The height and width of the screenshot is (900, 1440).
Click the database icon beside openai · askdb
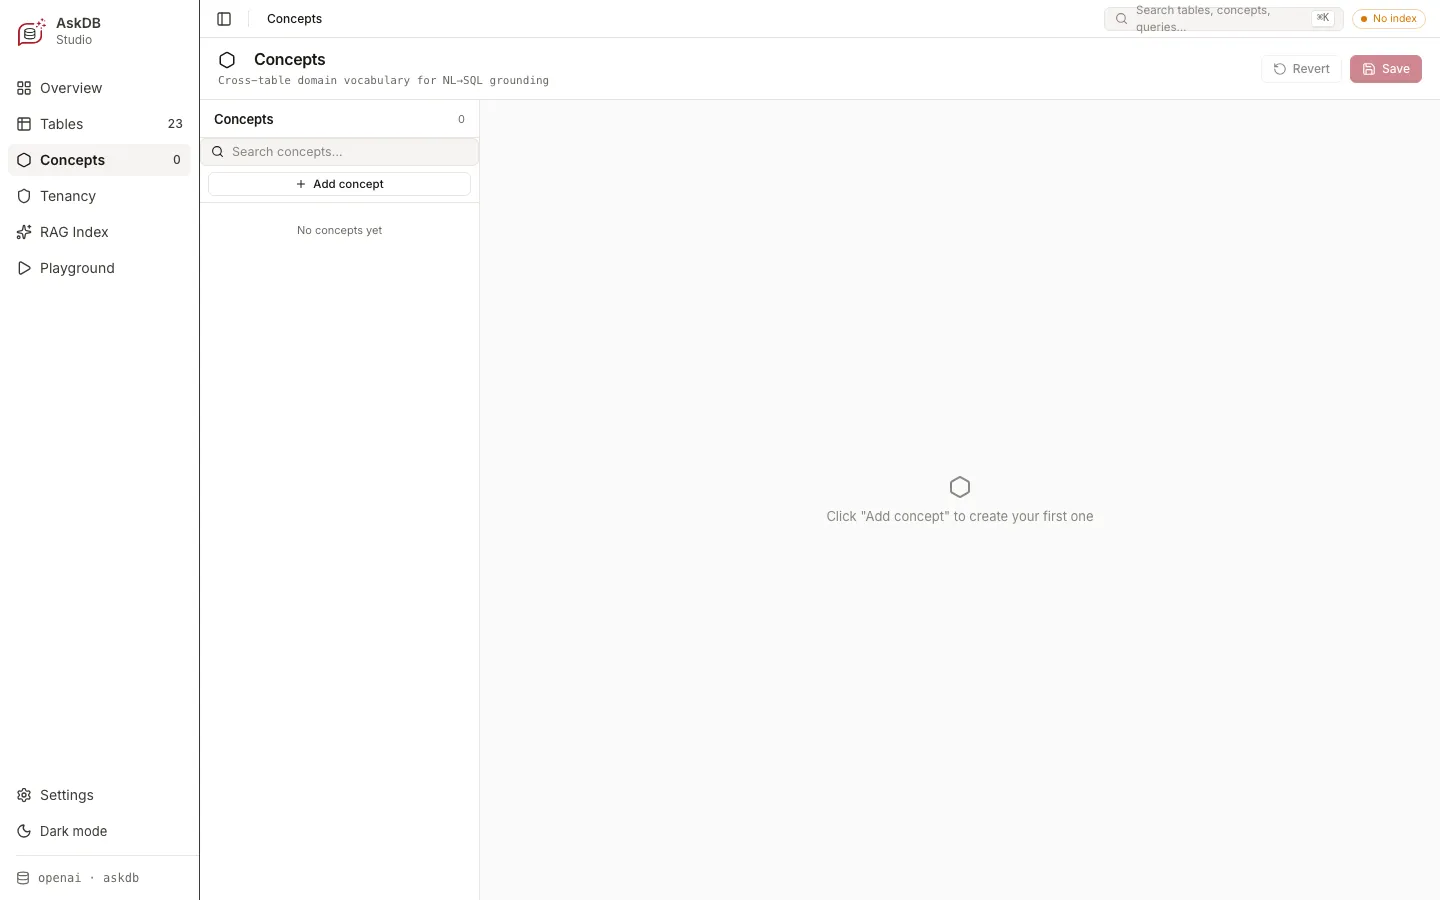pos(23,878)
